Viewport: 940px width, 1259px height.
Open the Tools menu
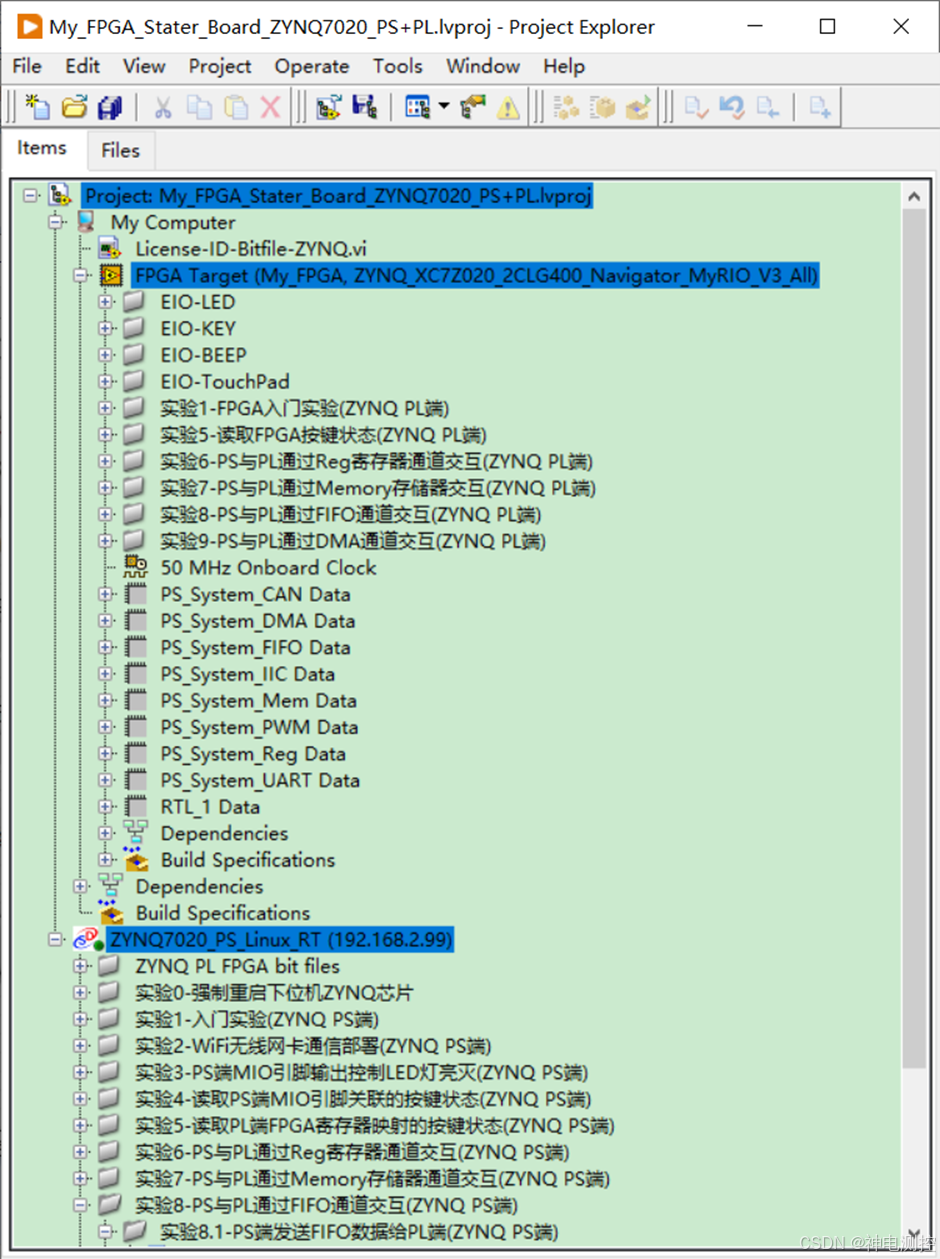(x=397, y=66)
